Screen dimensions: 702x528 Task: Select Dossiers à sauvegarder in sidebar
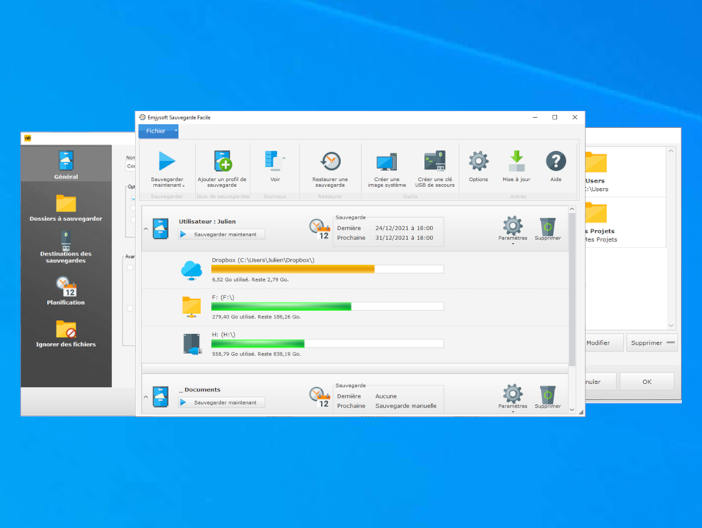coord(66,208)
